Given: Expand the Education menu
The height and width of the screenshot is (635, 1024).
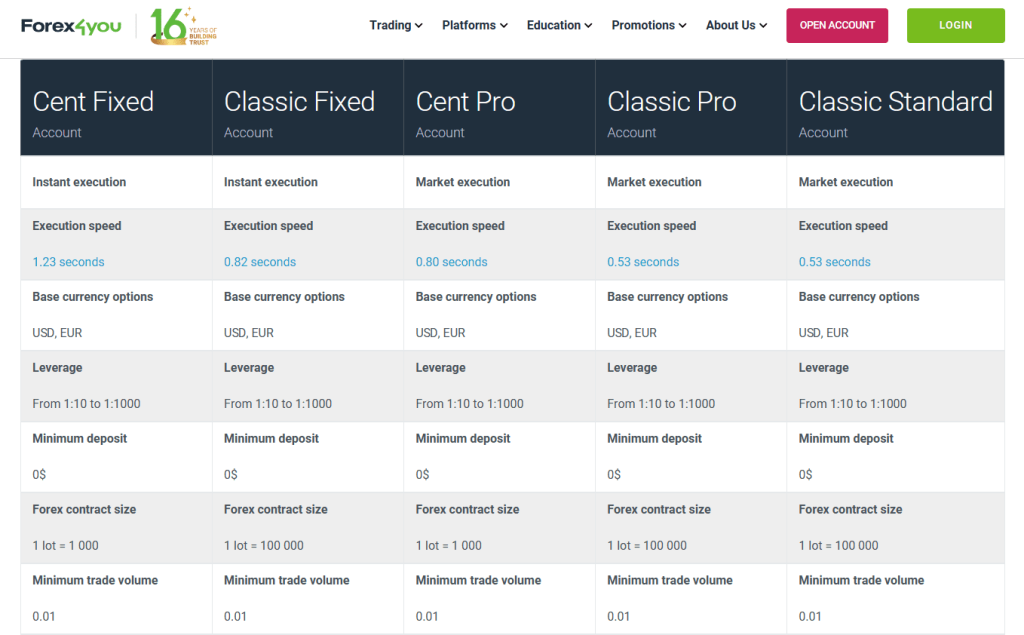Looking at the screenshot, I should tap(560, 25).
